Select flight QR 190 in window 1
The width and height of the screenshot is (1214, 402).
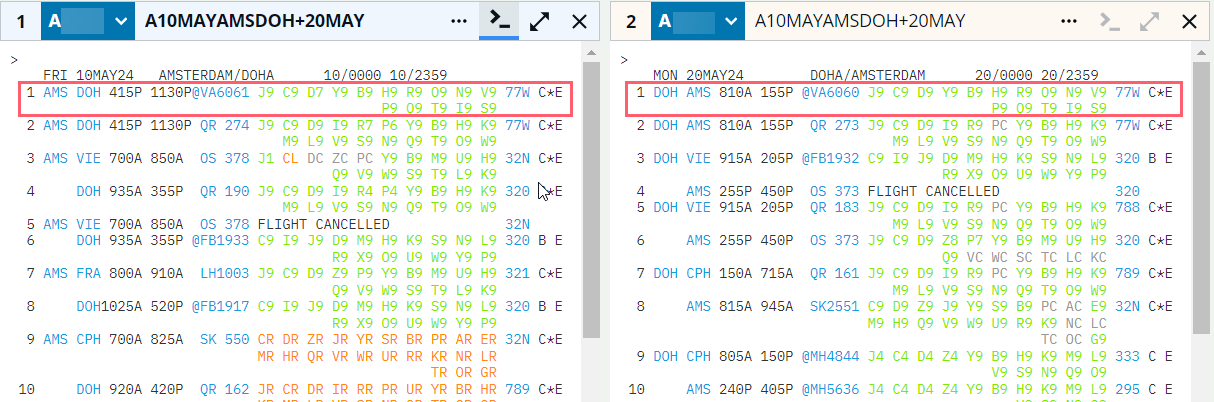coord(224,191)
